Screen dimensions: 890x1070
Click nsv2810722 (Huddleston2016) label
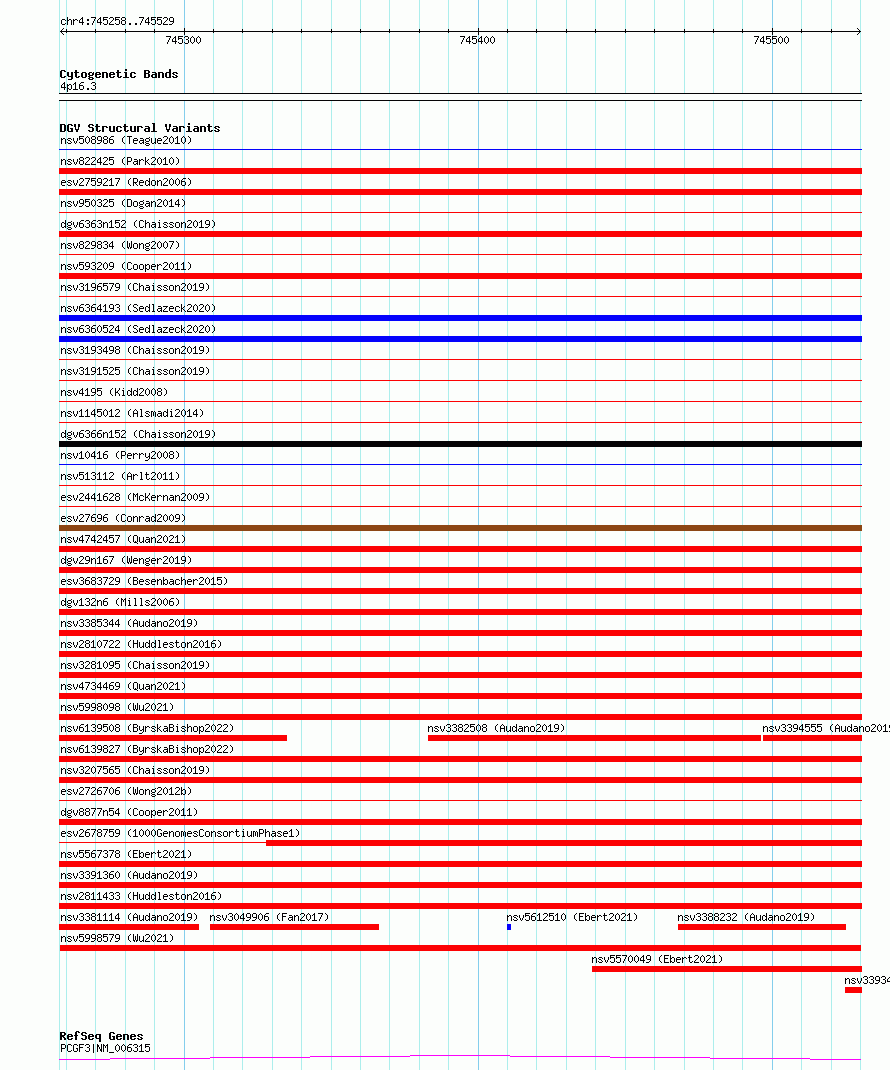coord(141,645)
